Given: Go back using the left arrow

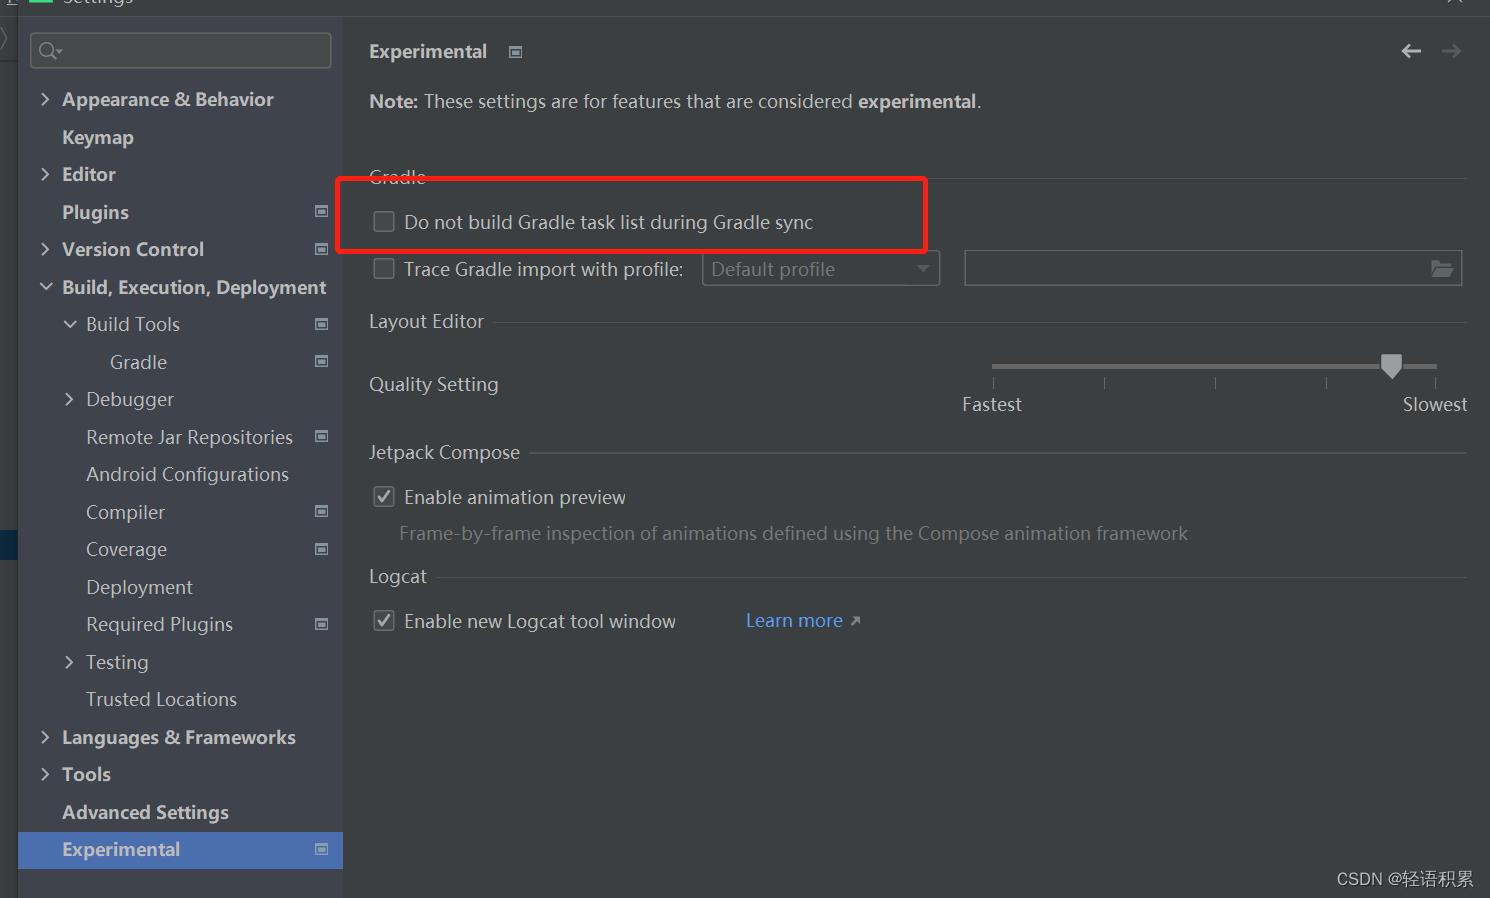Looking at the screenshot, I should pyautogui.click(x=1411, y=51).
